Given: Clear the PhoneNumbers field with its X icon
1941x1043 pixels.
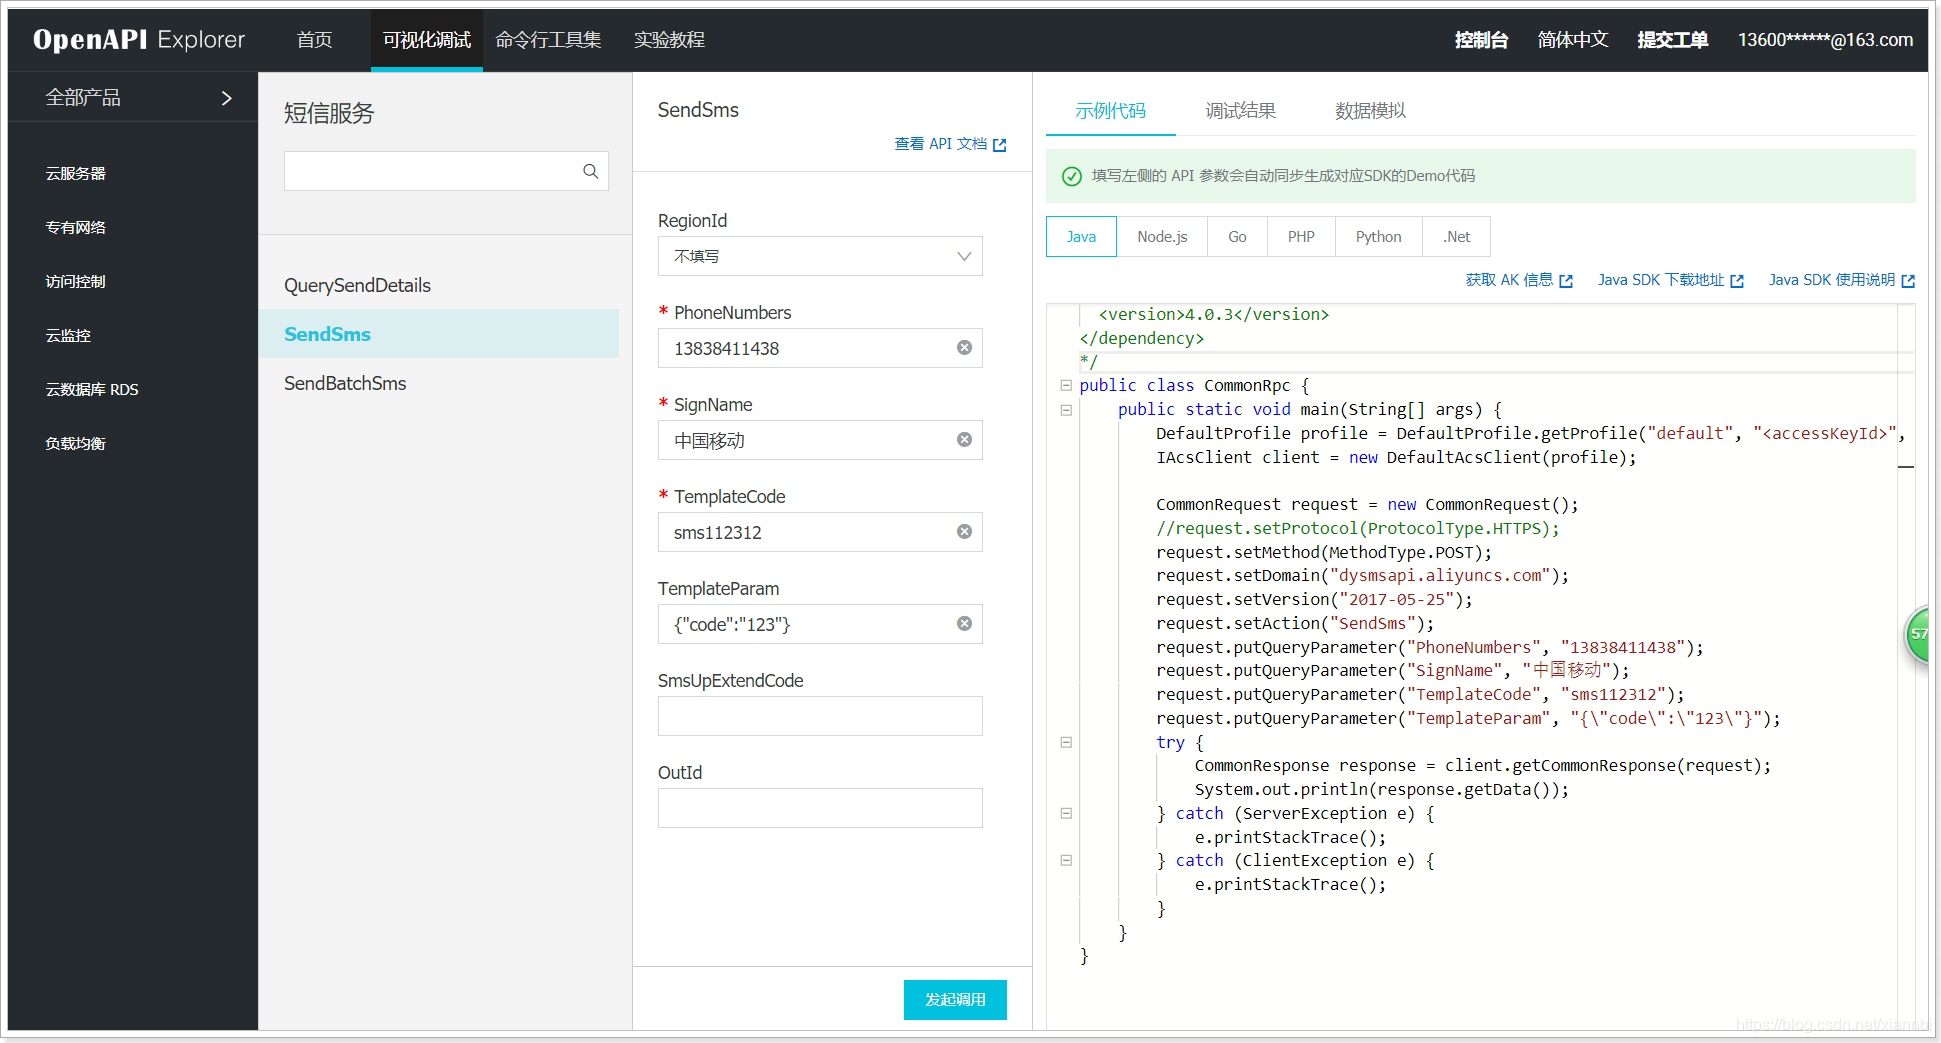Looking at the screenshot, I should pos(964,348).
